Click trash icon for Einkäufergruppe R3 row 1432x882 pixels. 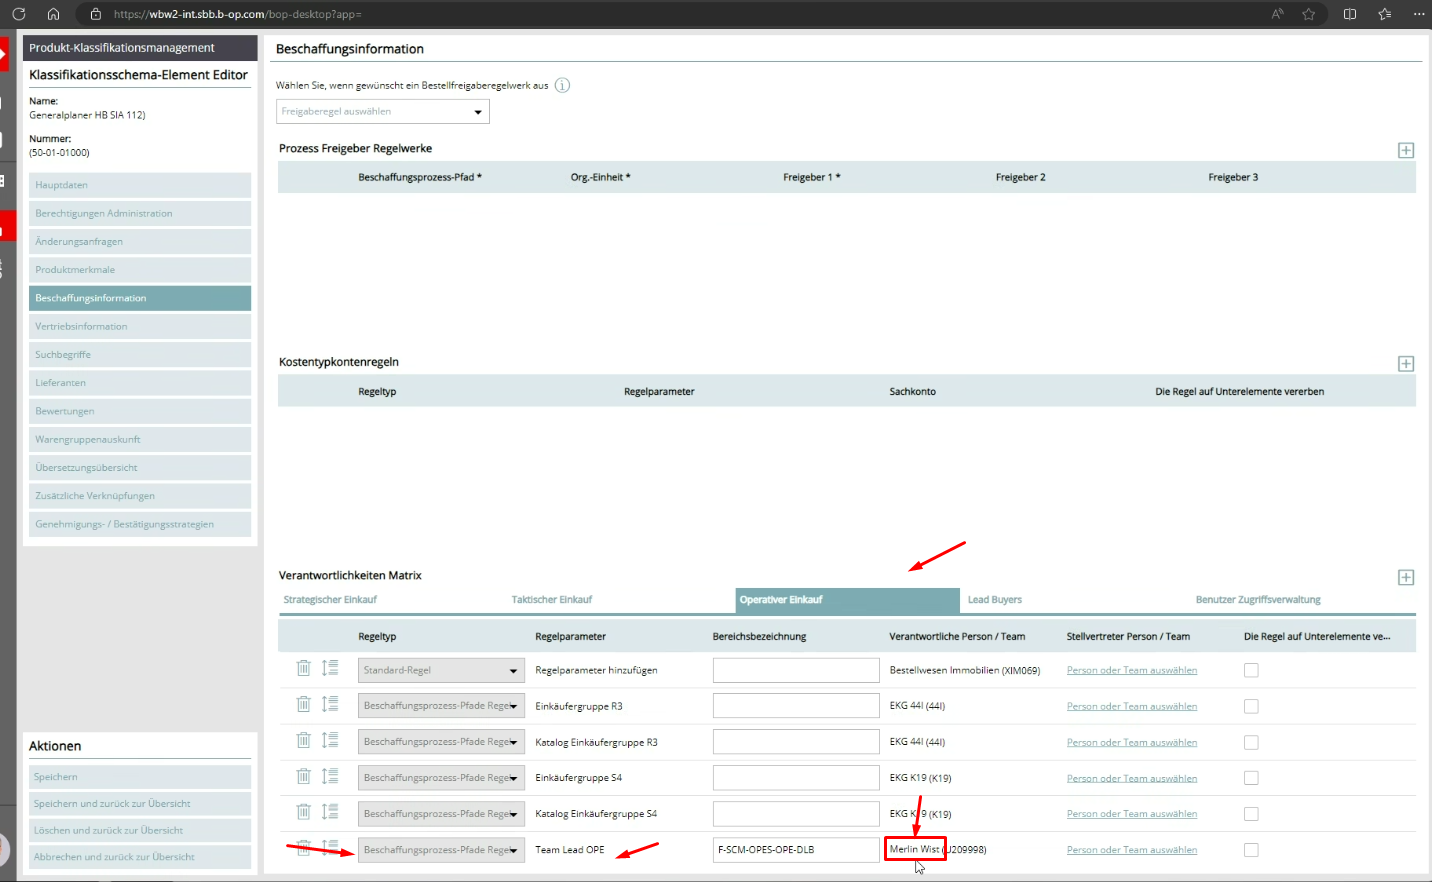tap(303, 705)
